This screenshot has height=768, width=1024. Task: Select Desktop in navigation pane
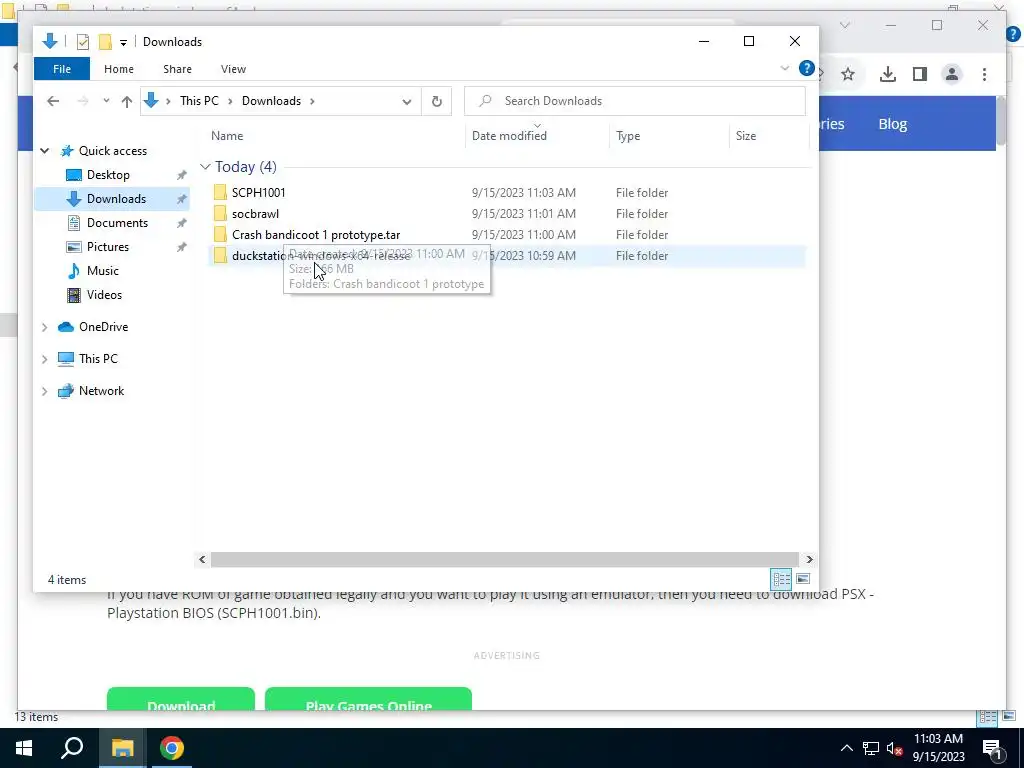click(108, 175)
